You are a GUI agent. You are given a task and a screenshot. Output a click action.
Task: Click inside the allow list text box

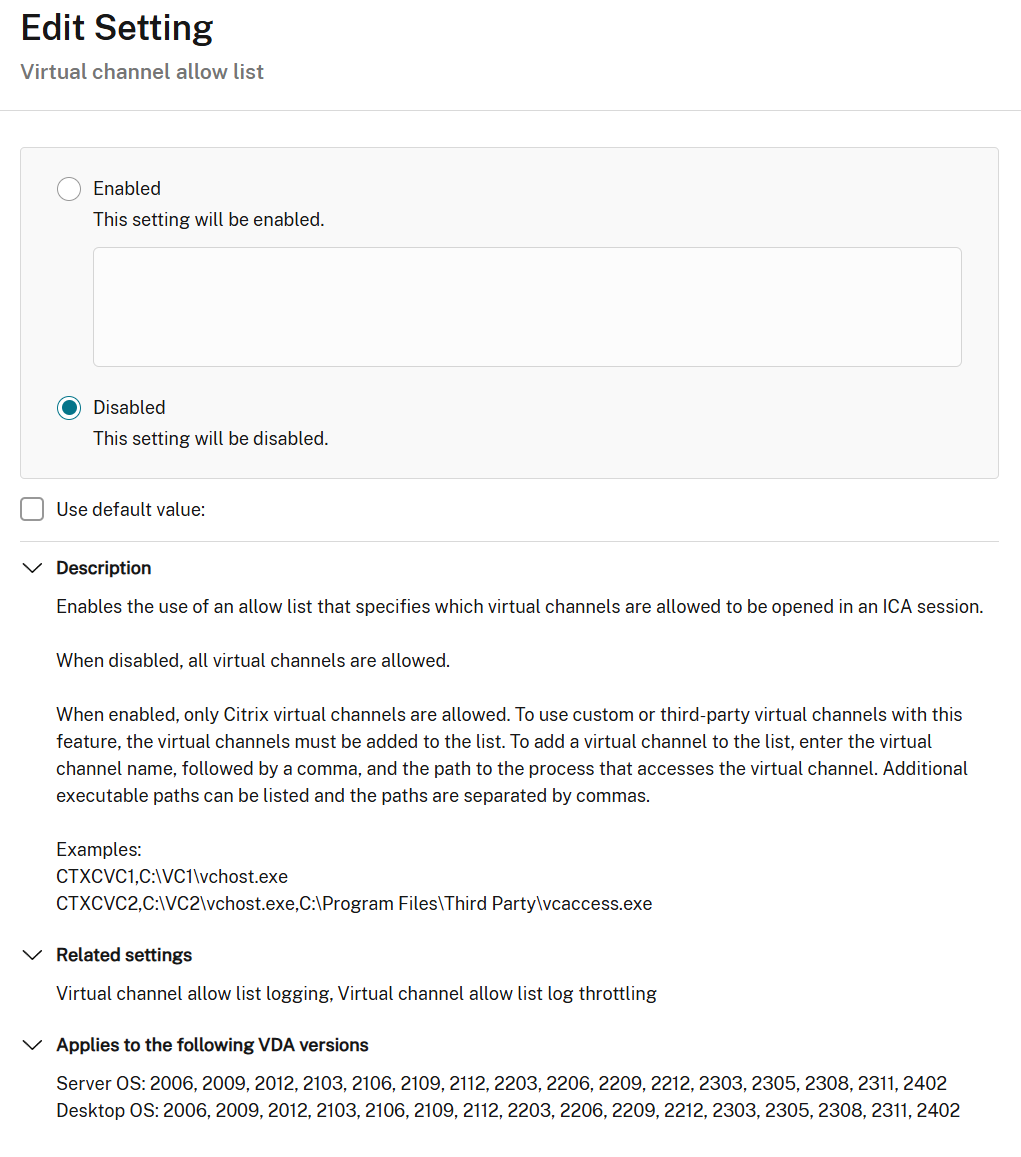point(527,307)
